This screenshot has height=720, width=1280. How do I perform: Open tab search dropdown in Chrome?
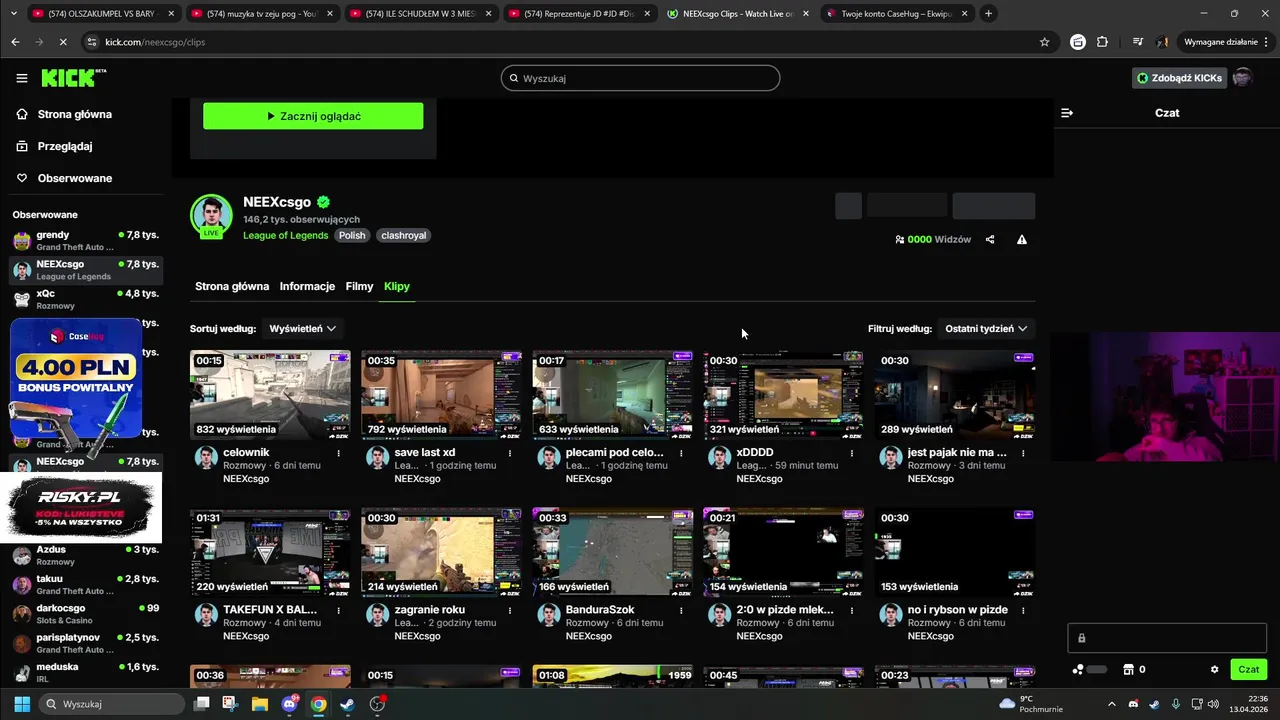pyautogui.click(x=15, y=14)
